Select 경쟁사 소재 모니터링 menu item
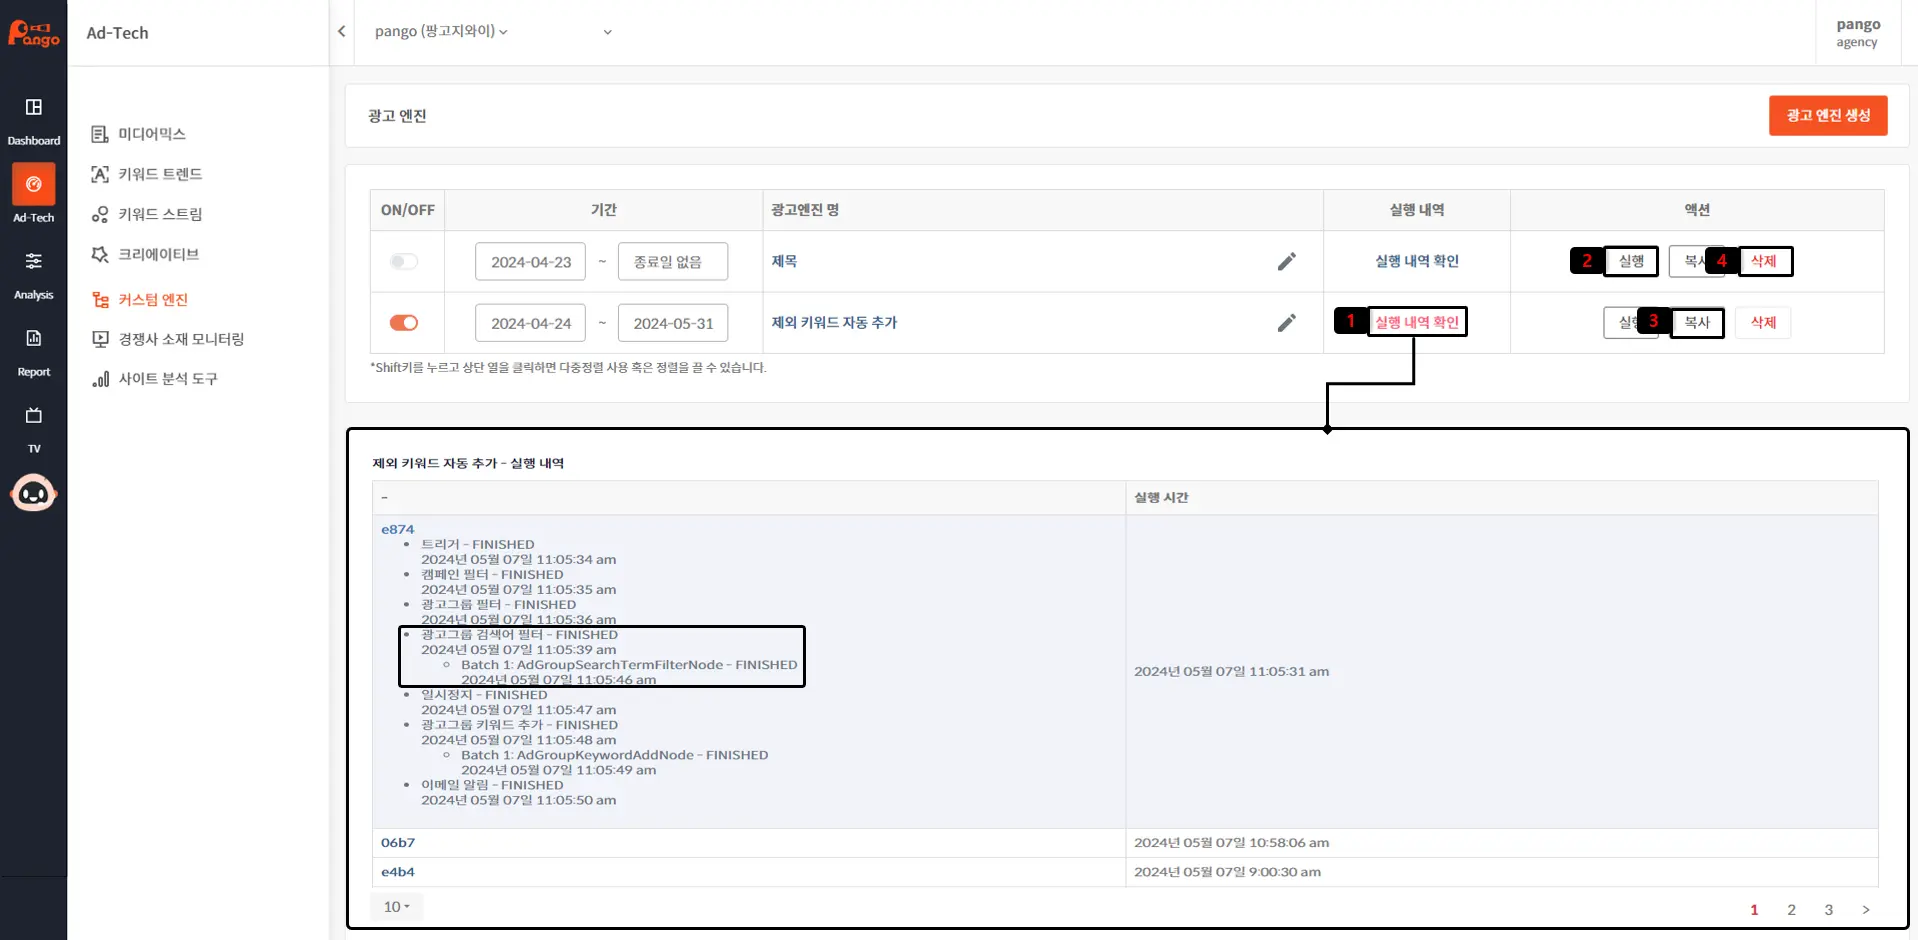The width and height of the screenshot is (1918, 940). (181, 339)
